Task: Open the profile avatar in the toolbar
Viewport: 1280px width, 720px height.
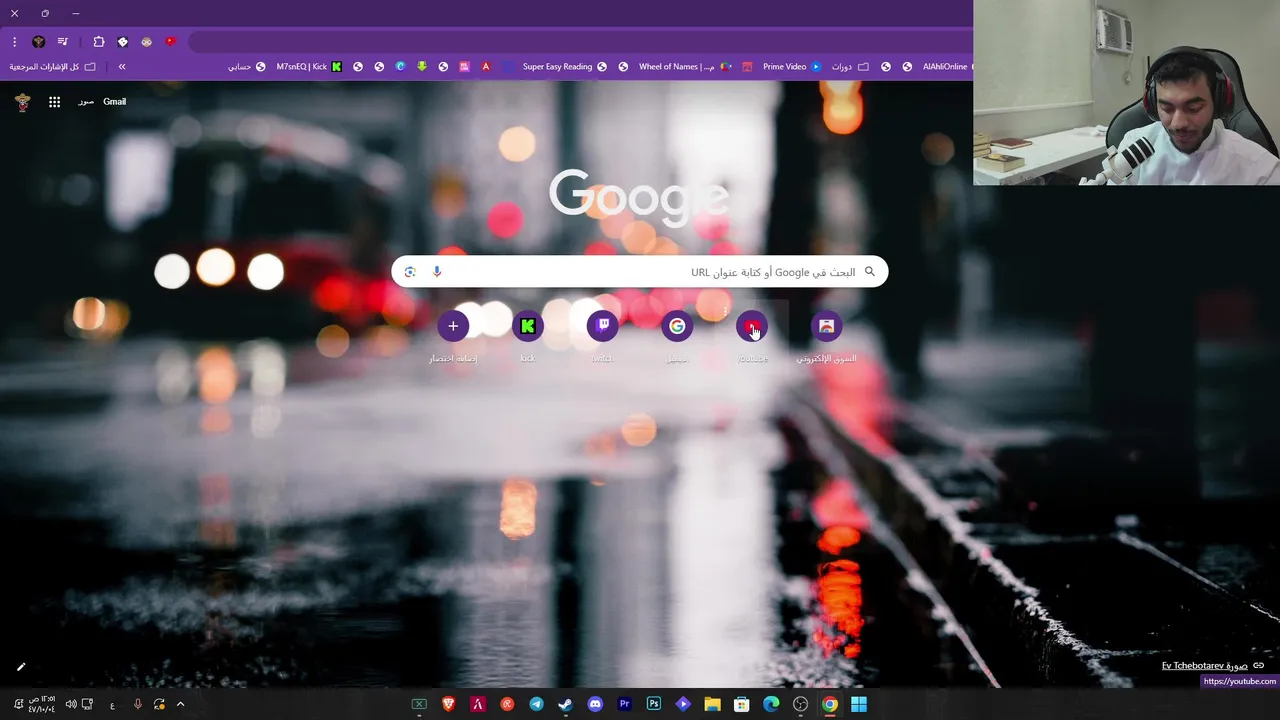Action: pos(39,42)
